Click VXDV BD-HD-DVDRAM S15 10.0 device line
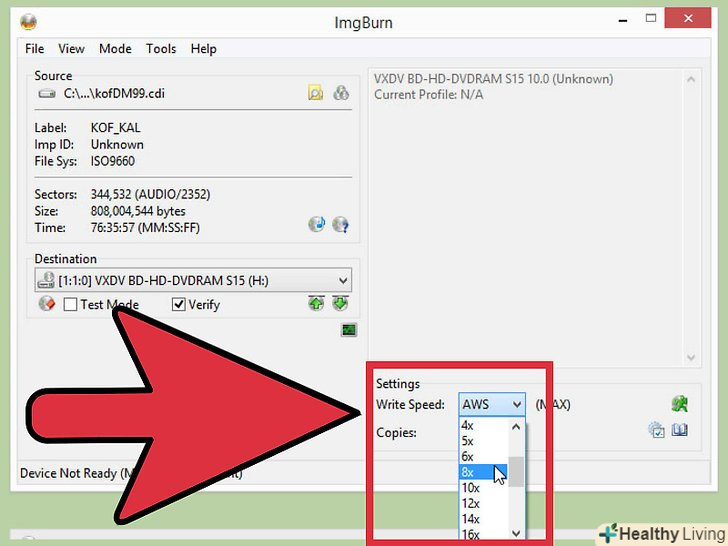728x546 pixels. point(494,79)
